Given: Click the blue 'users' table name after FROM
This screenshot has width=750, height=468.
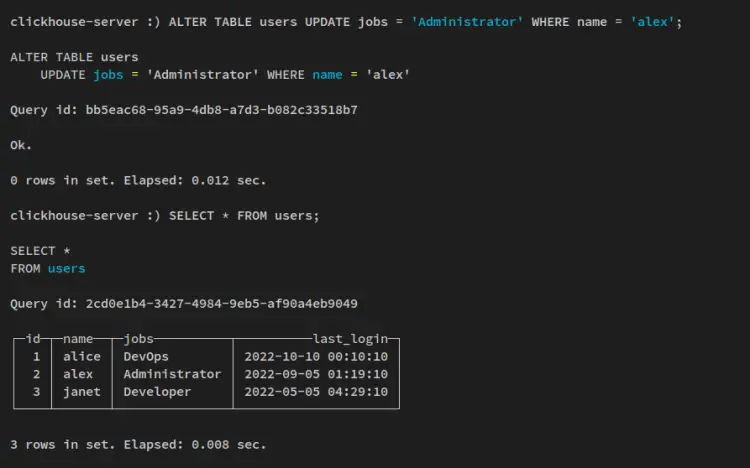Looking at the screenshot, I should 66,268.
